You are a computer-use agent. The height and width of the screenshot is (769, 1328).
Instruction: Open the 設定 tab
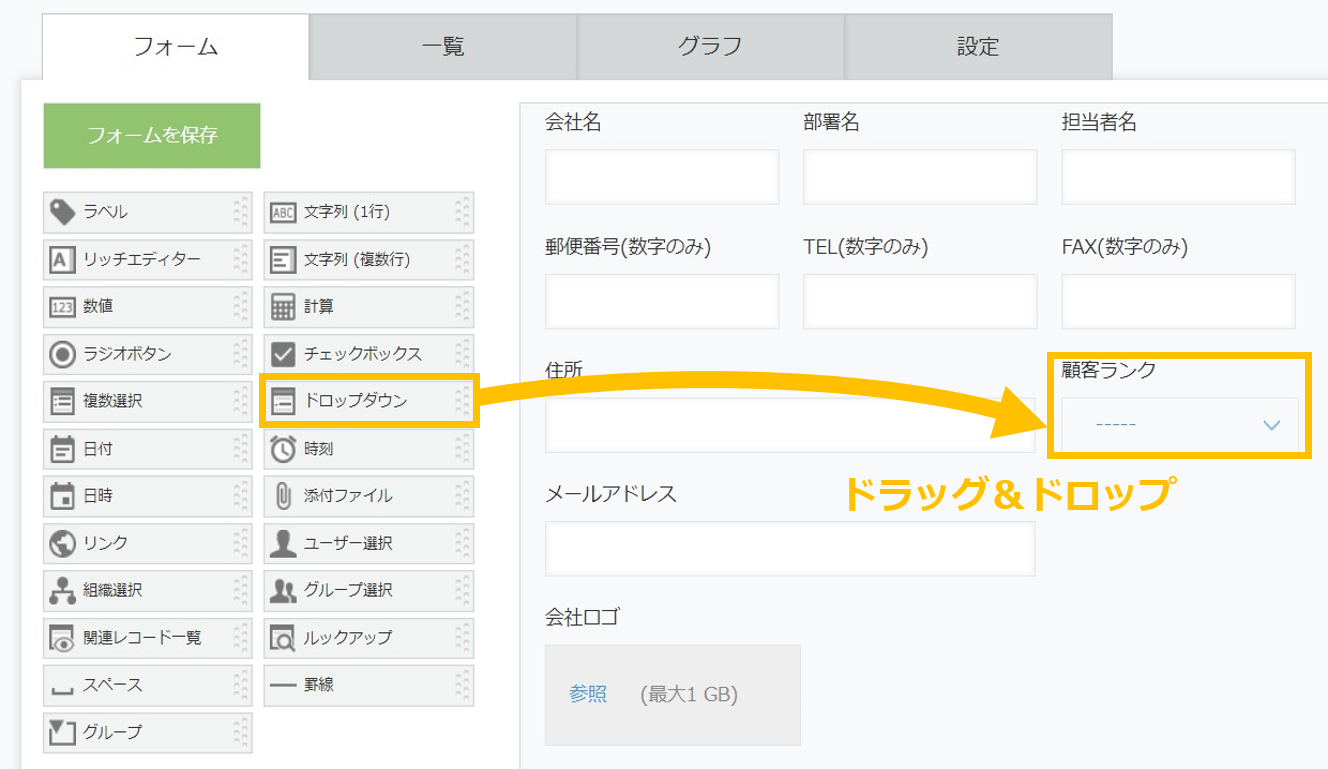[x=978, y=46]
